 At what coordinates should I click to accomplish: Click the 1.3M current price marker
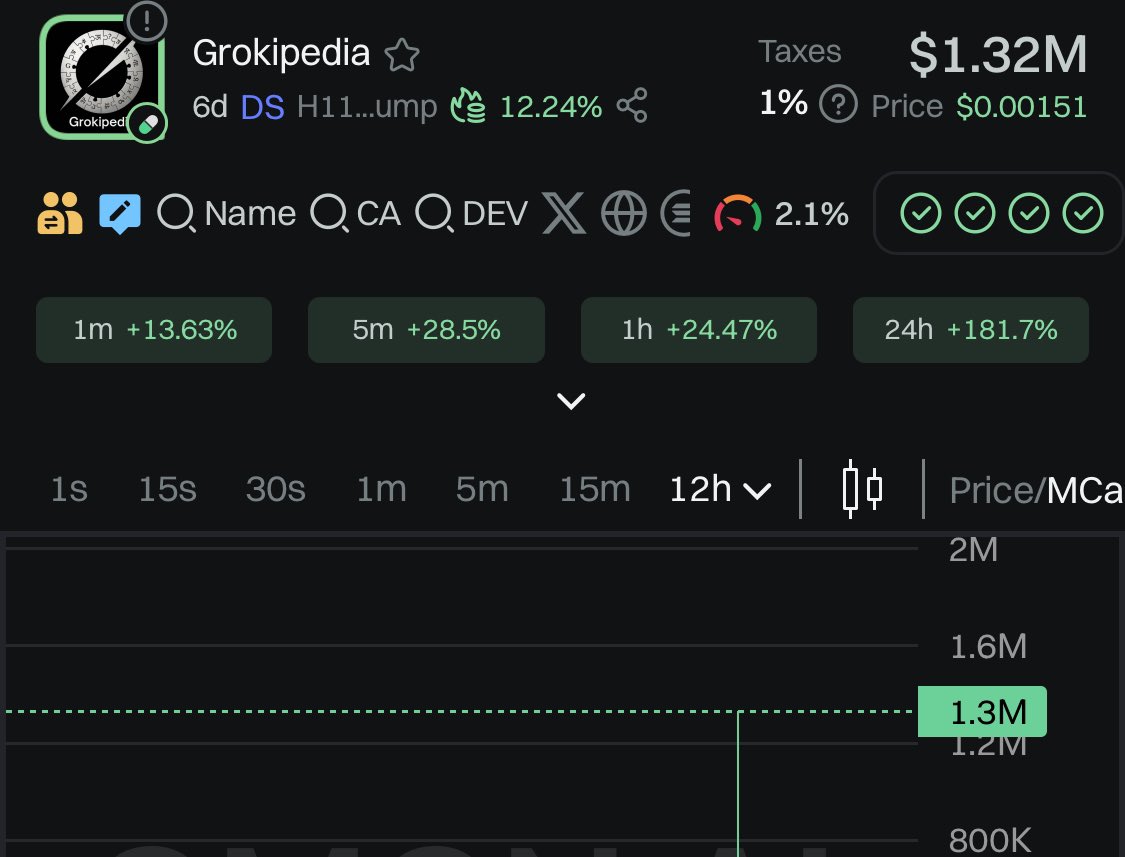(982, 712)
